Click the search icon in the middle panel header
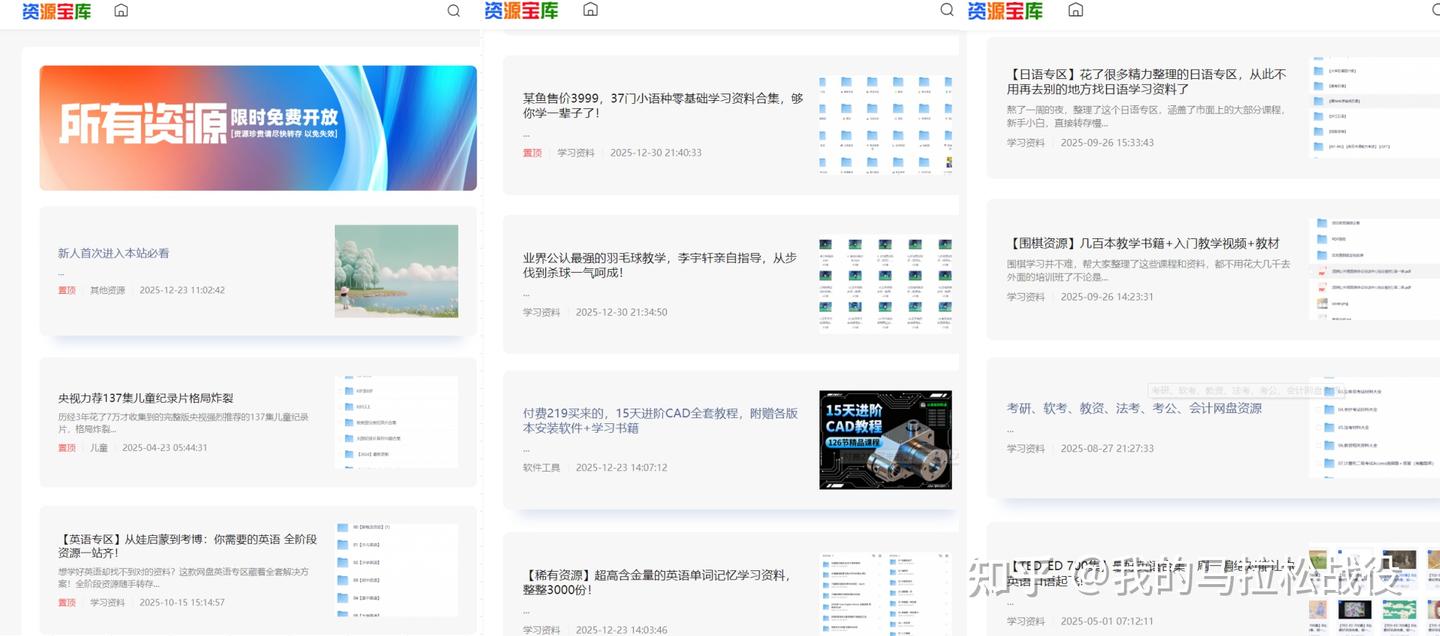The image size is (1440, 636). click(947, 10)
